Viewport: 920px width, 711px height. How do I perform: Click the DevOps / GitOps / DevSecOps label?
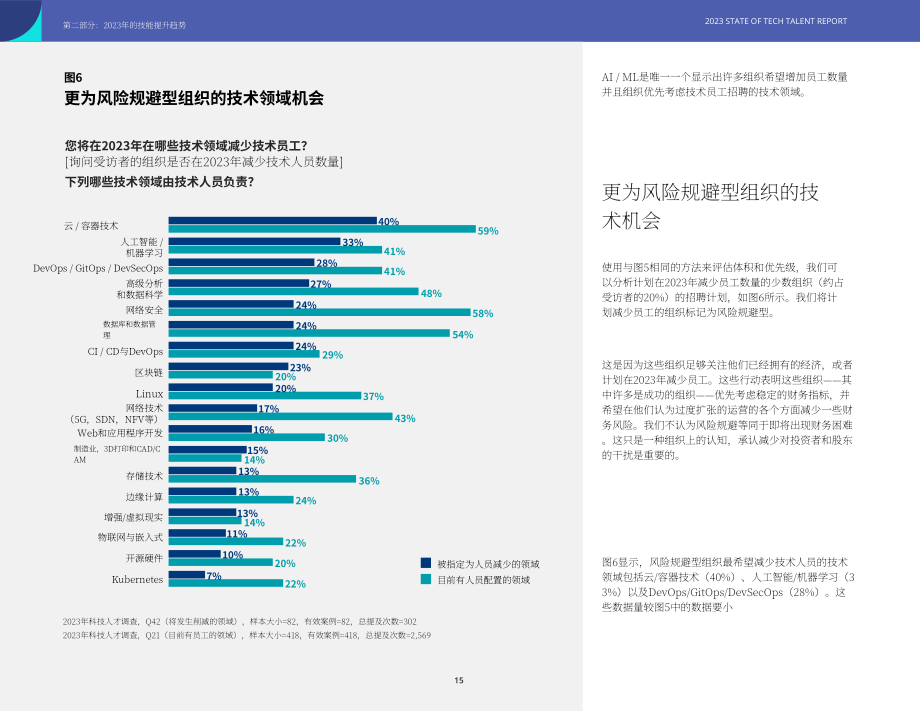(98, 268)
